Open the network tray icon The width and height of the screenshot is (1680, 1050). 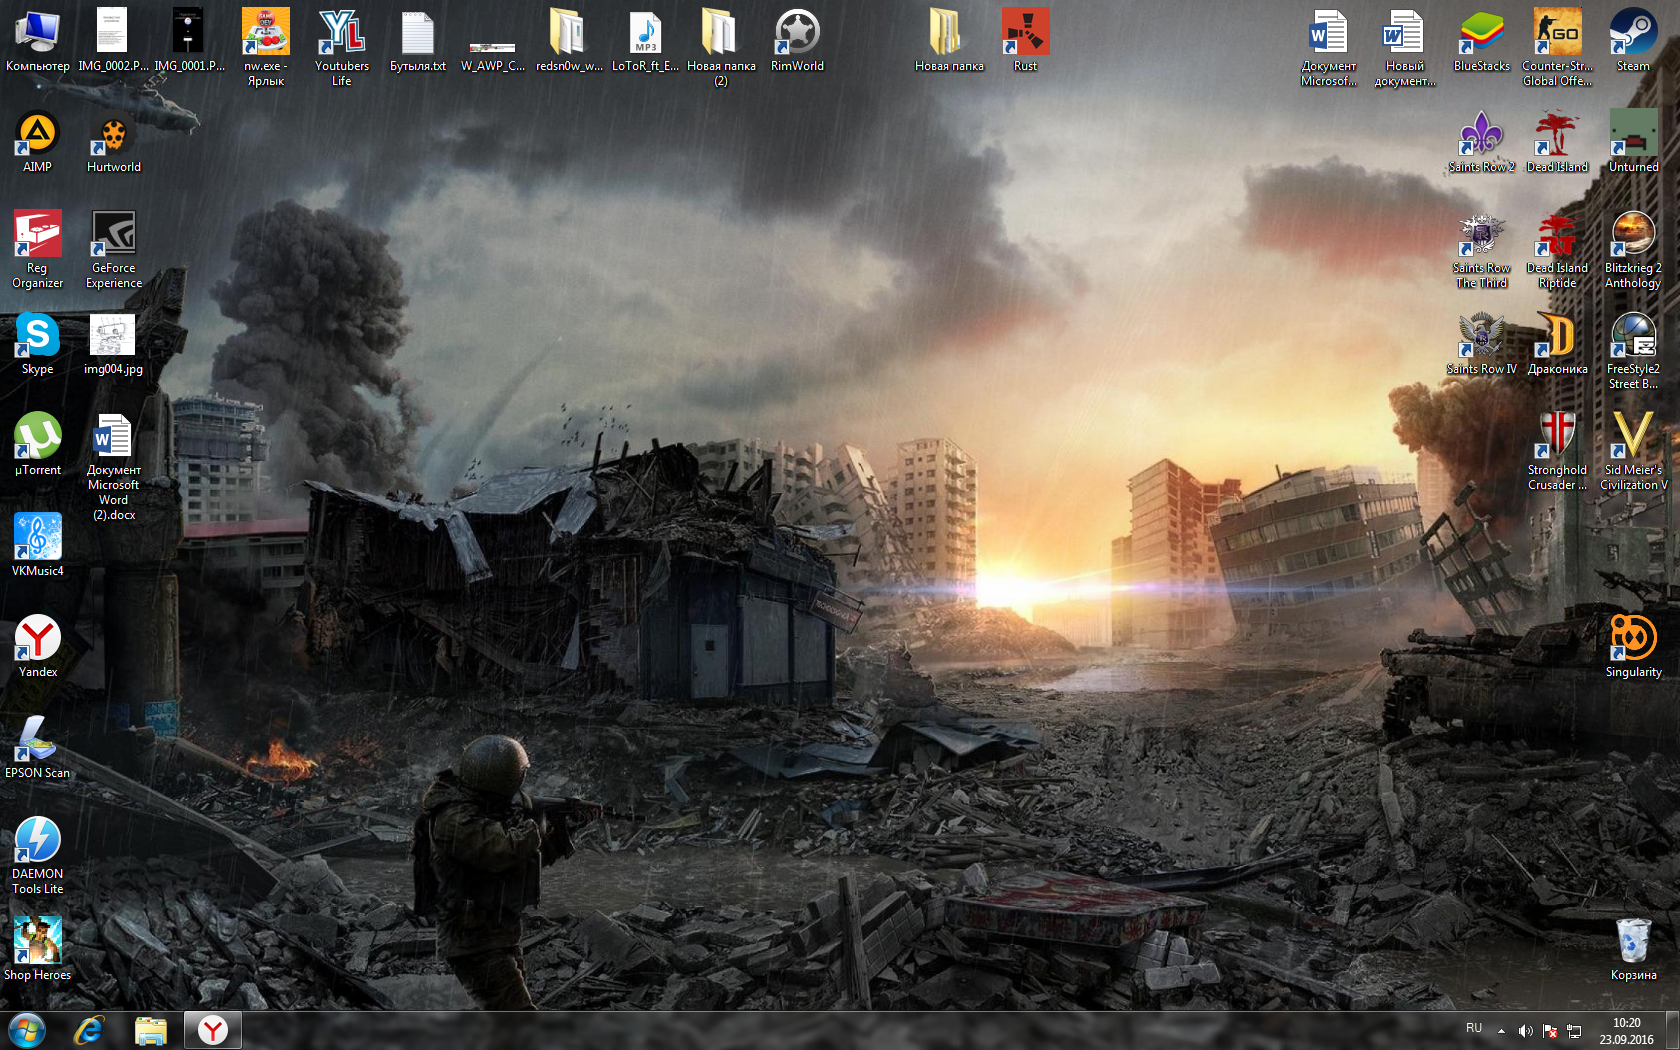(x=1574, y=1031)
